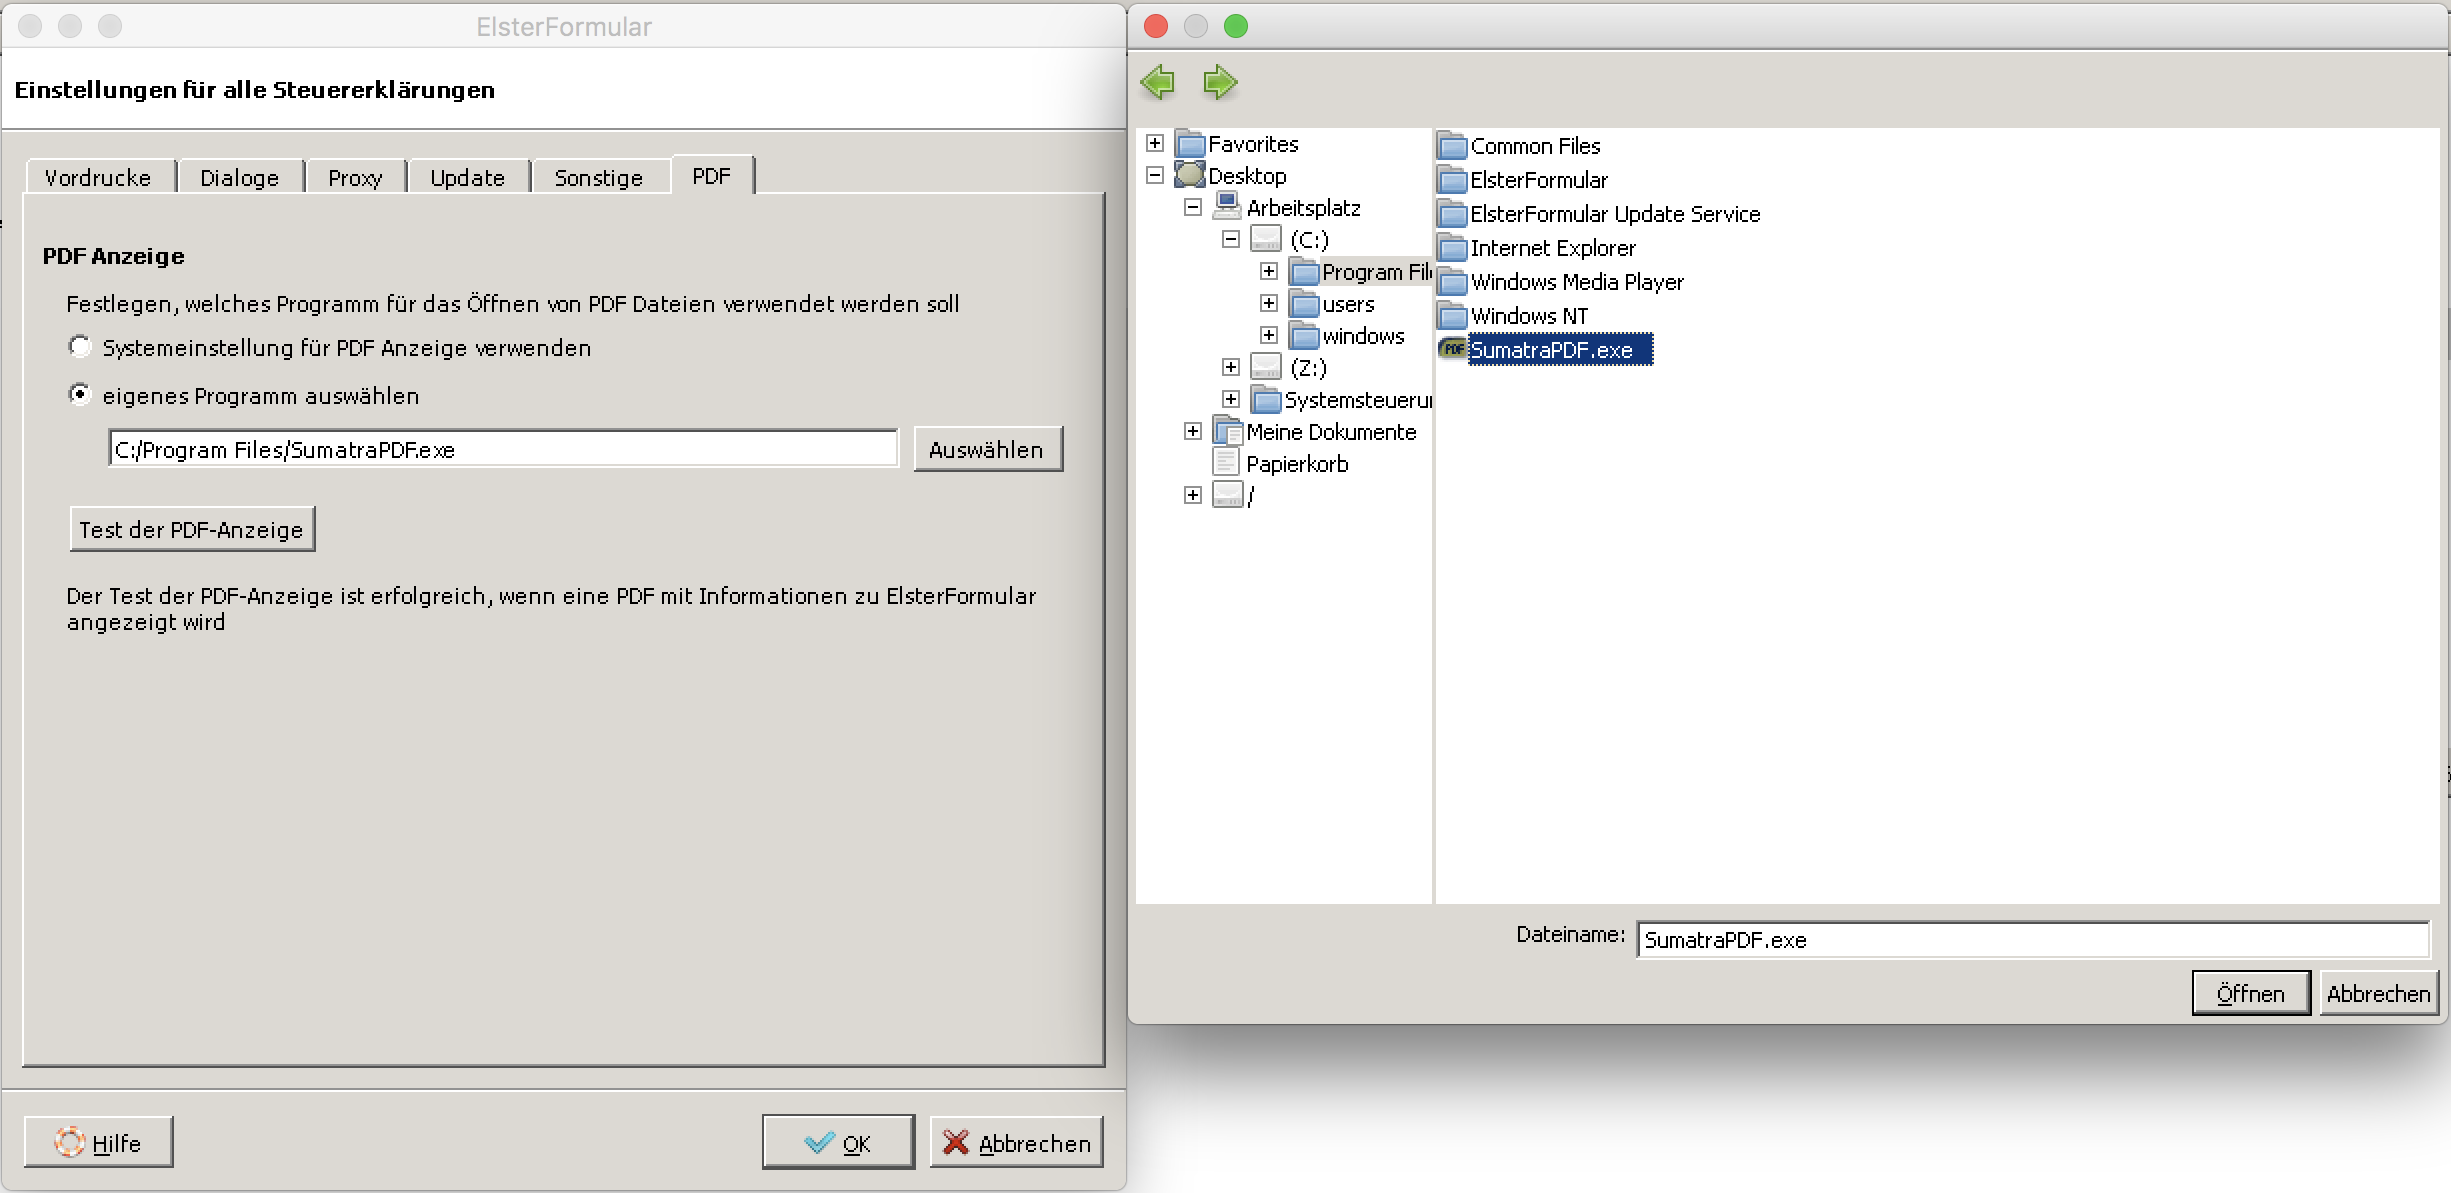
Task: Click the 'Internet Explorer' folder name
Action: [x=1553, y=248]
